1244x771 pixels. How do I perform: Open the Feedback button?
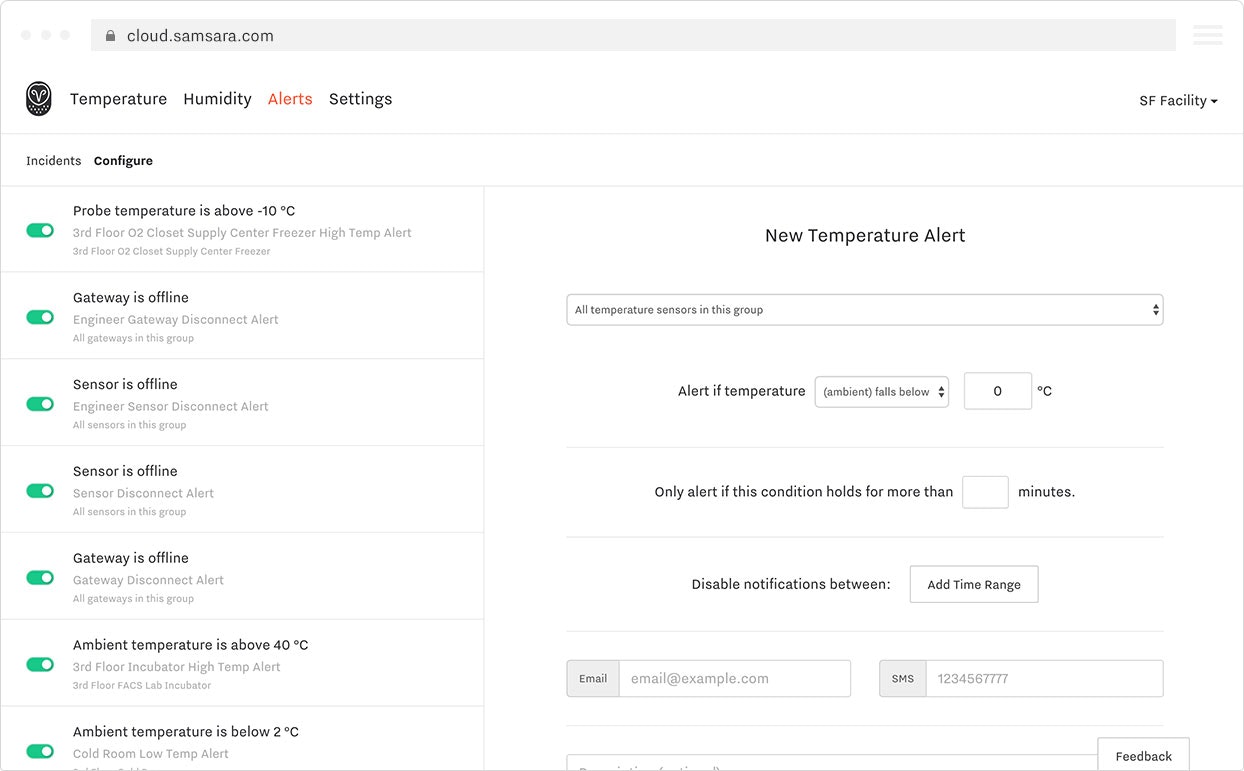(x=1143, y=755)
